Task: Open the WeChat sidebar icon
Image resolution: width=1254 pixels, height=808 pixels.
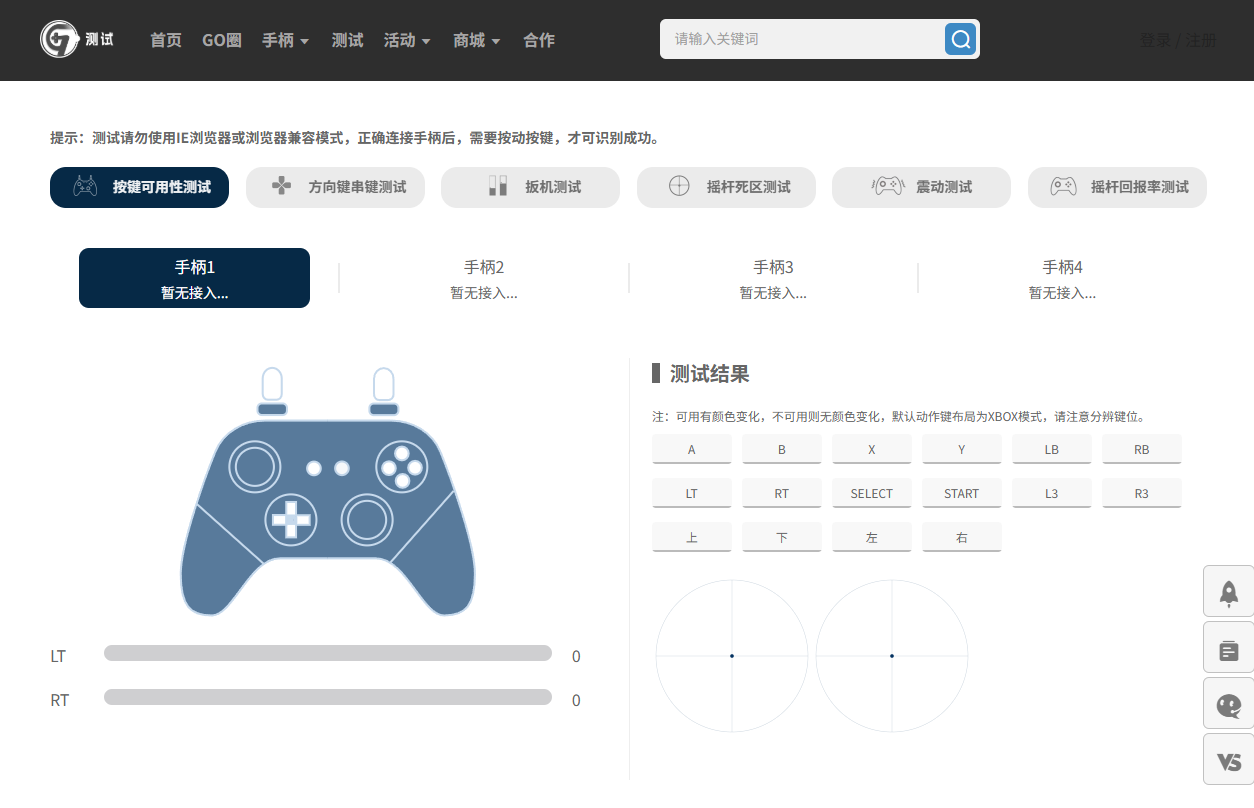Action: [1229, 704]
